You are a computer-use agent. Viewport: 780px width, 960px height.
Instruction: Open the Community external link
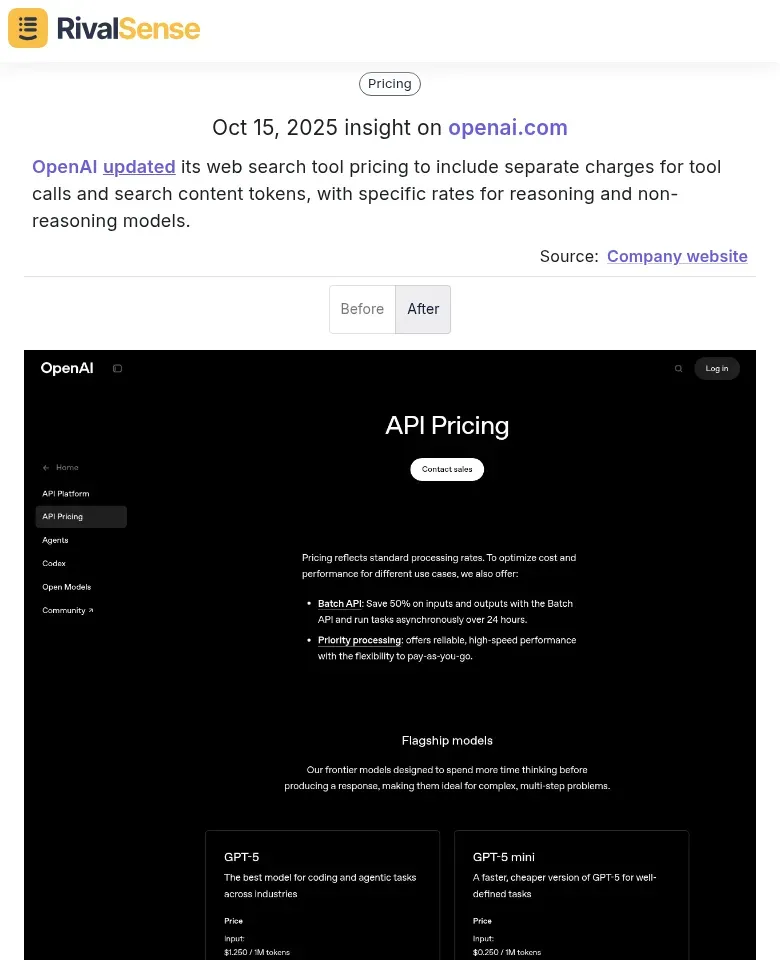click(67, 610)
